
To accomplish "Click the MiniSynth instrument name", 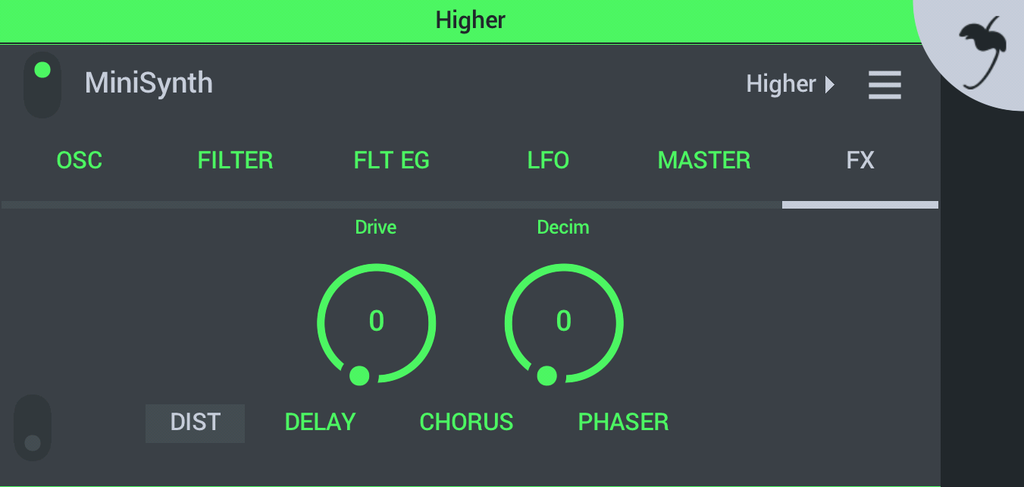I will [149, 84].
